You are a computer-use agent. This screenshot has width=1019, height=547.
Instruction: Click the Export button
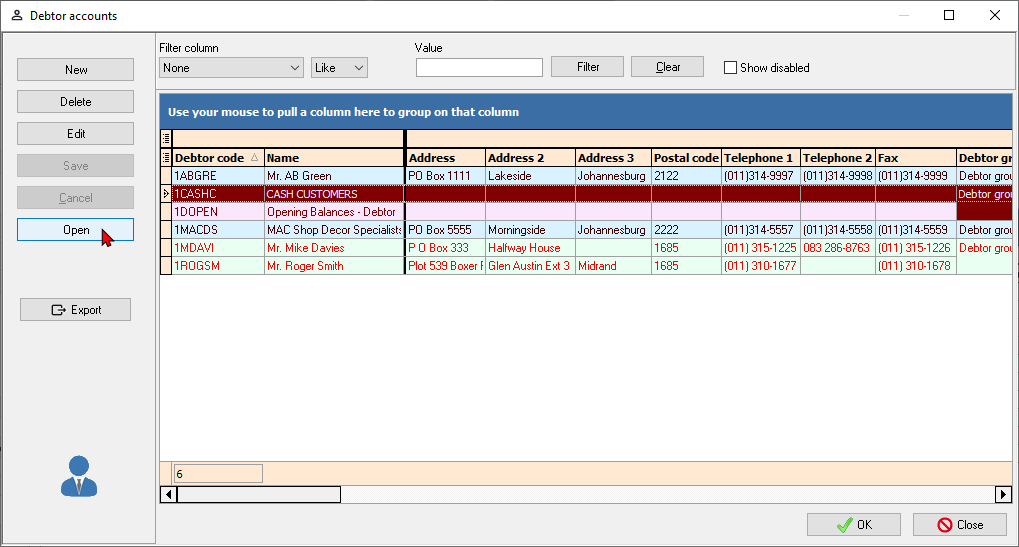pos(75,310)
